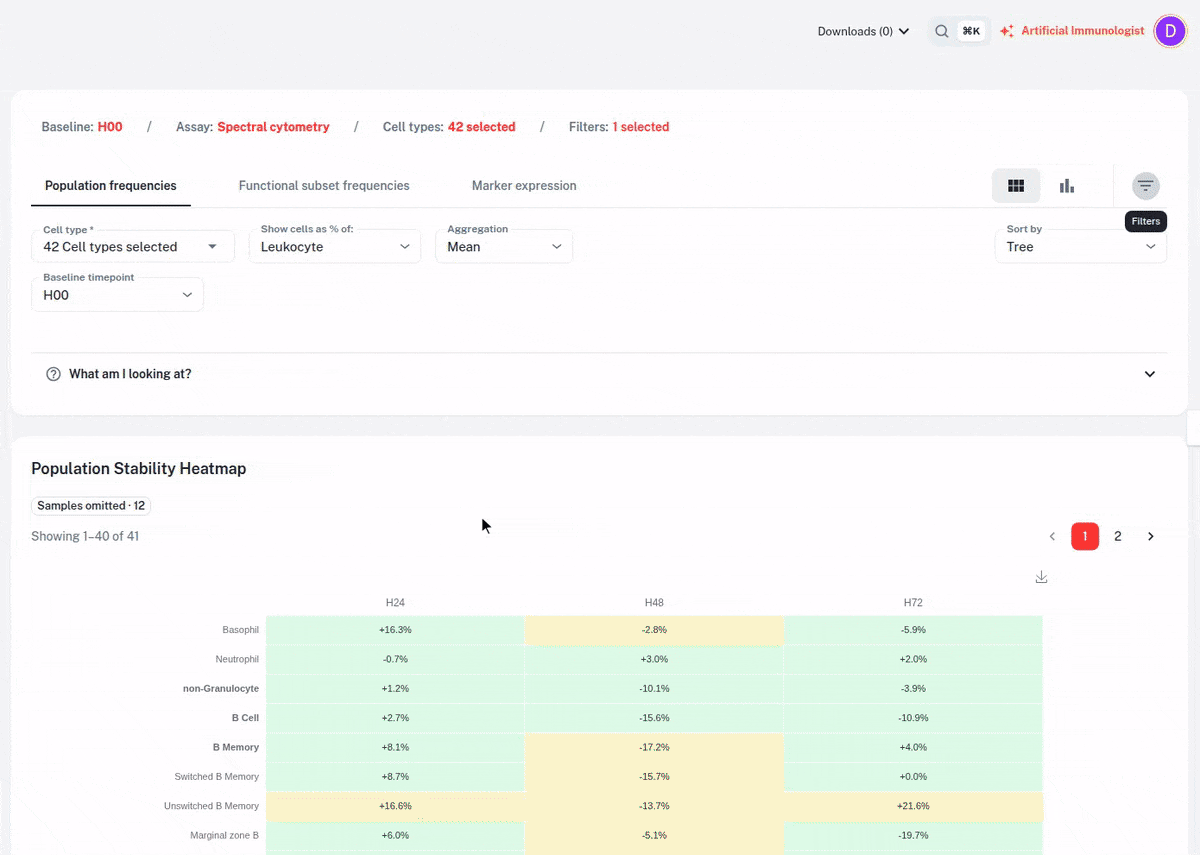Screen dimensions: 1200x855
Task: Click the non-Granulocyte row label
Action: point(221,689)
